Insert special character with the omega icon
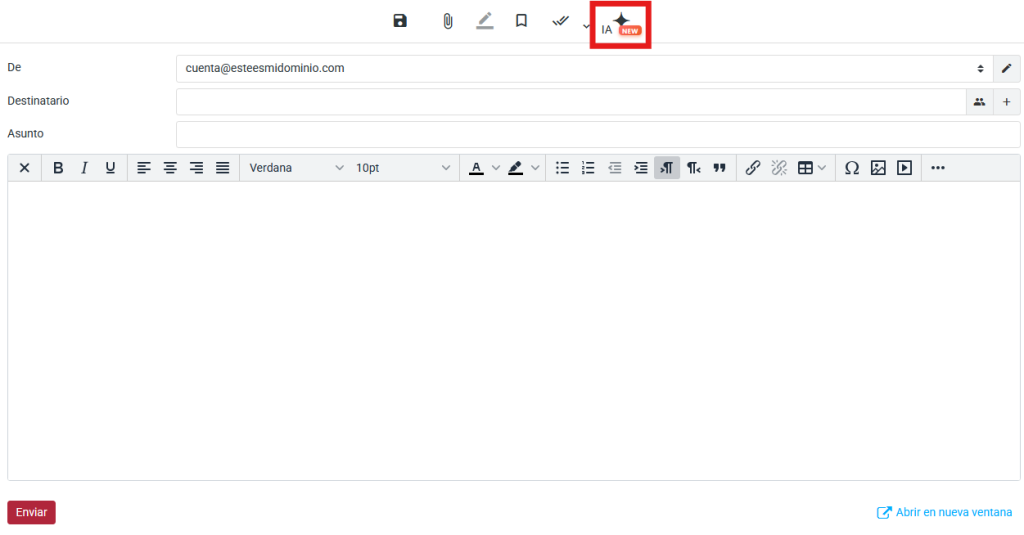Viewport: 1024px width, 535px height. (852, 168)
